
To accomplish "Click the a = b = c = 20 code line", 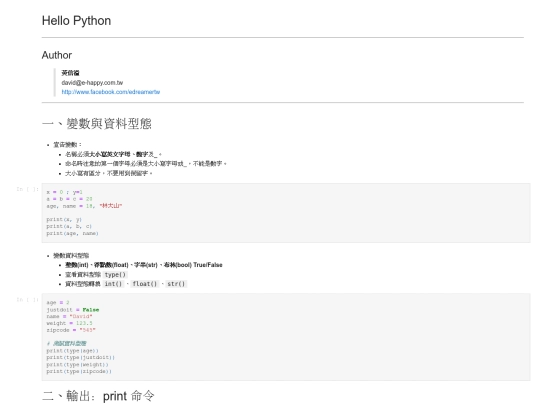I will pos(69,199).
